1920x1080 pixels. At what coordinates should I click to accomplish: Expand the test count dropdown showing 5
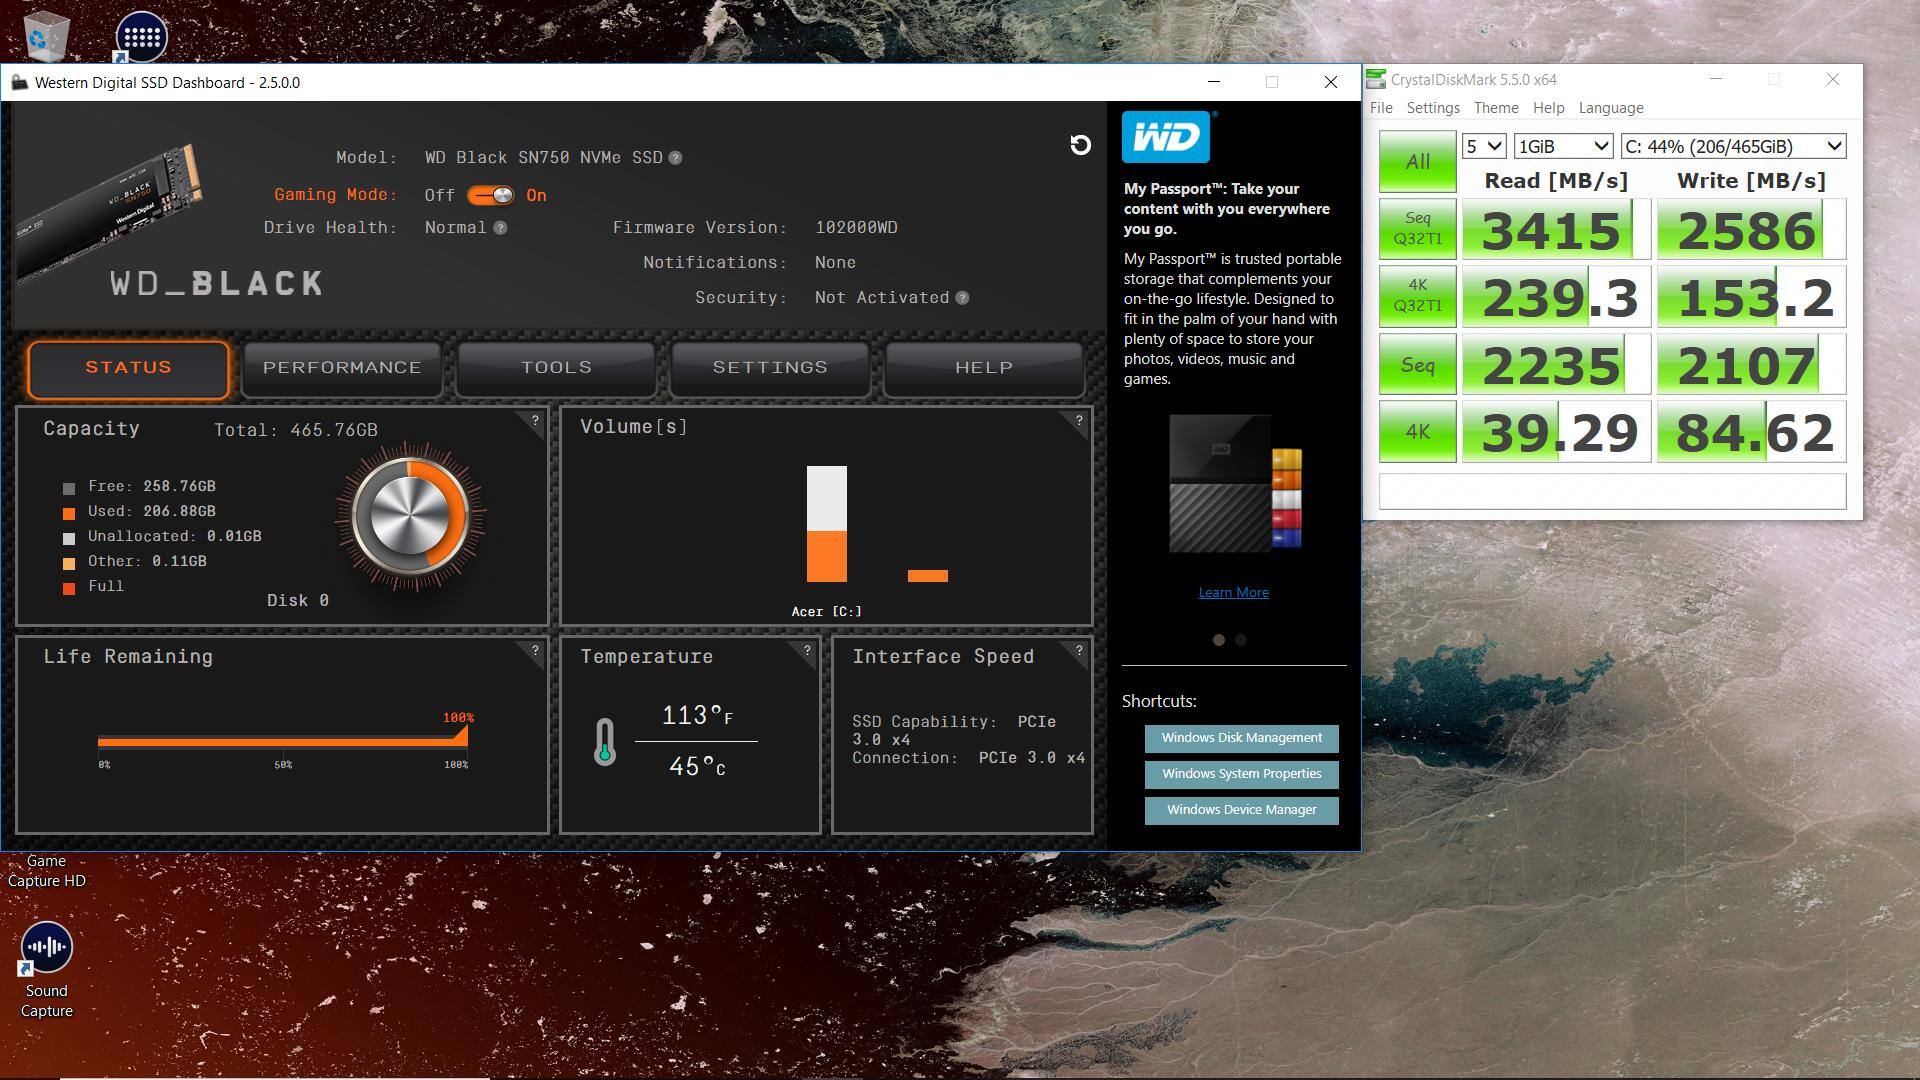[1484, 147]
